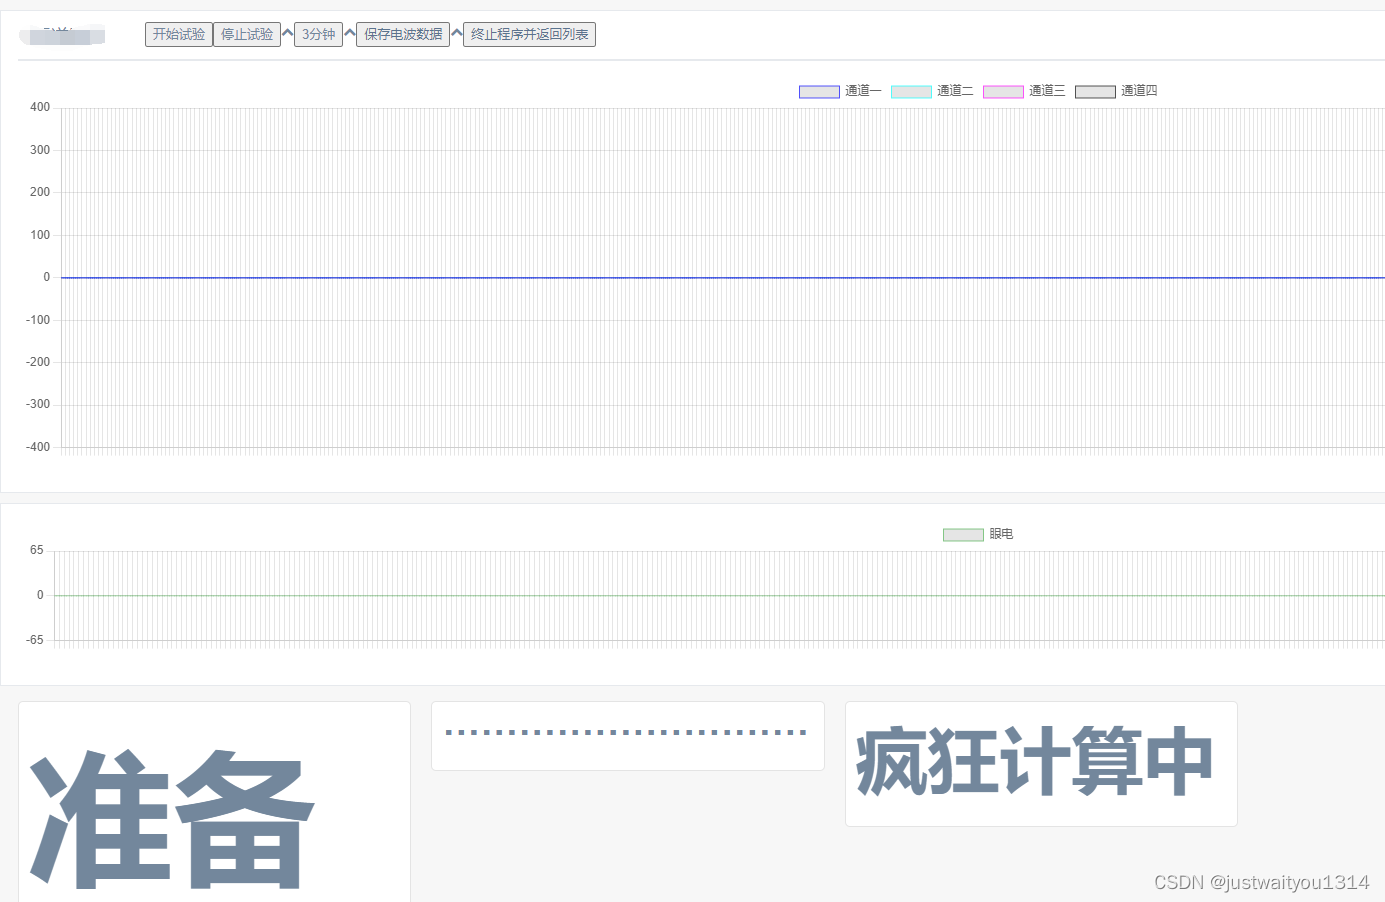This screenshot has width=1385, height=902.
Task: Toggle 眼电 series in lower chart legend
Action: coord(978,534)
